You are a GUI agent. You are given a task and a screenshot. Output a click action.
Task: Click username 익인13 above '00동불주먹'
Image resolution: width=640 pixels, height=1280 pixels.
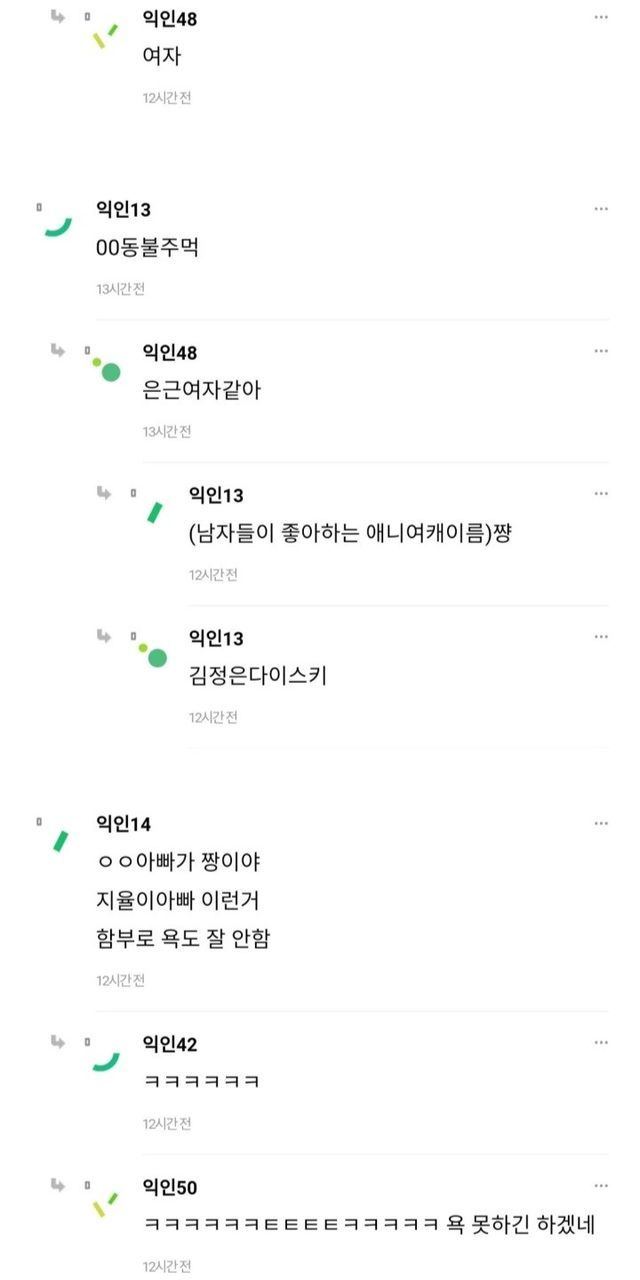(123, 210)
